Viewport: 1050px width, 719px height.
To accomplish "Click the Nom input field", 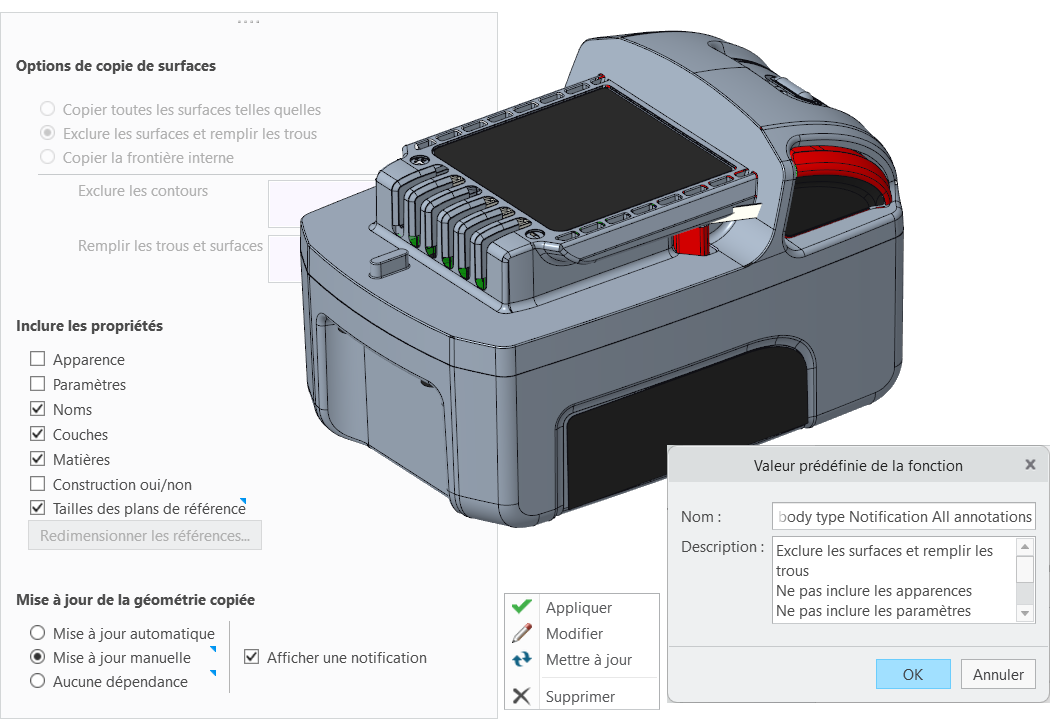I will (903, 516).
